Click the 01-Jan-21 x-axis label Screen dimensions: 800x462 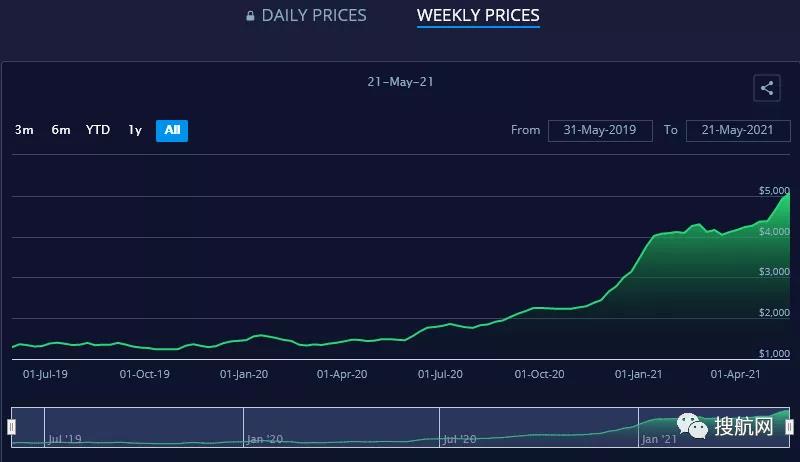638,374
